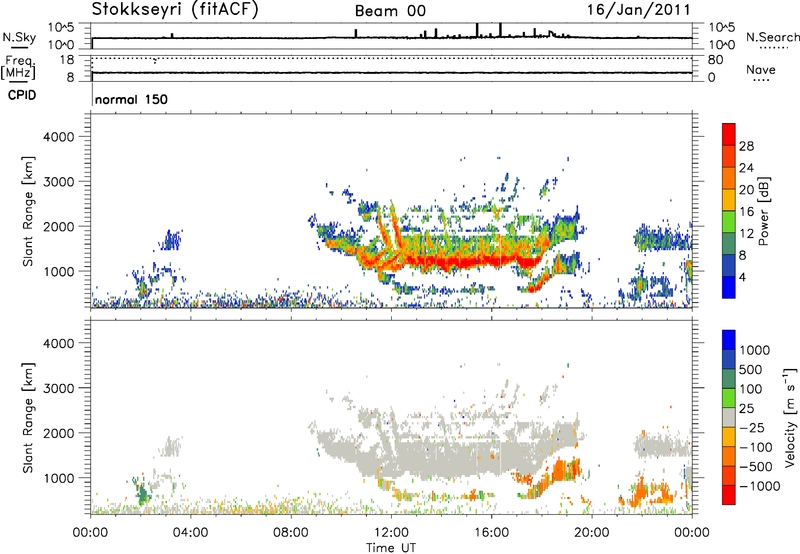Click the '10^5' label on the right of the N.Sky panel

pos(722,28)
